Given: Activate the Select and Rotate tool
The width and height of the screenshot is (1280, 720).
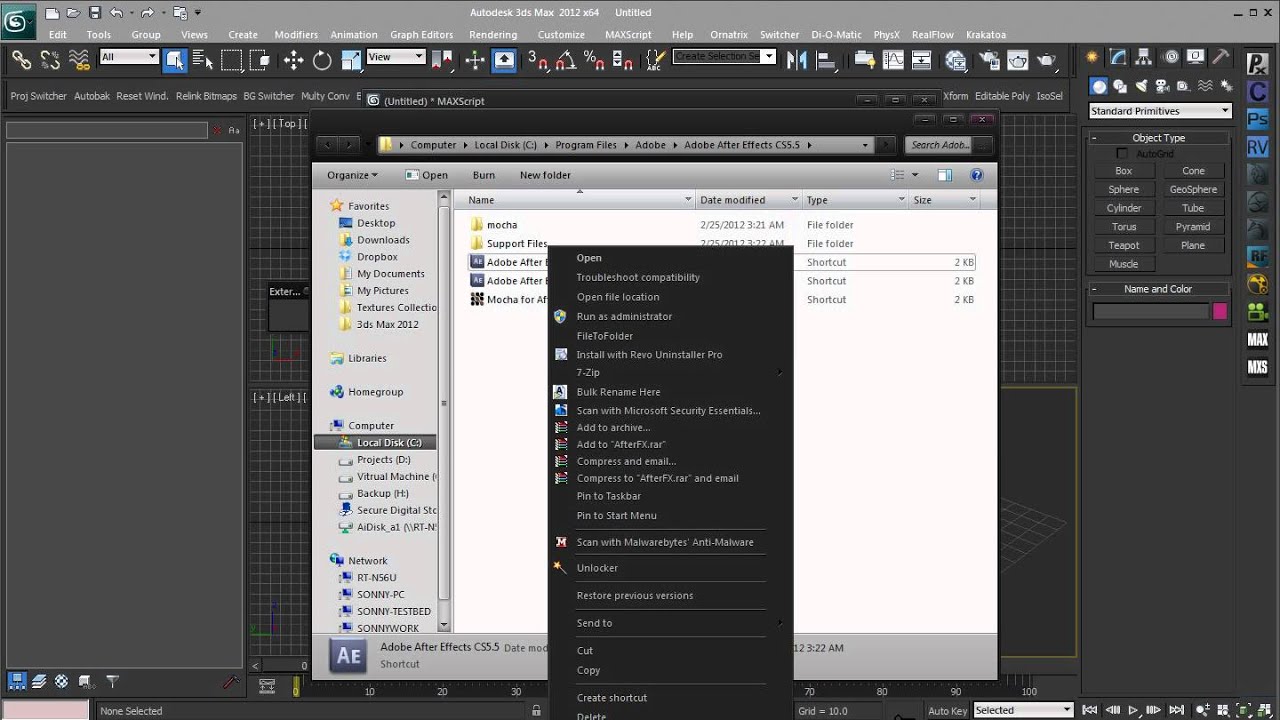Looking at the screenshot, I should [322, 60].
